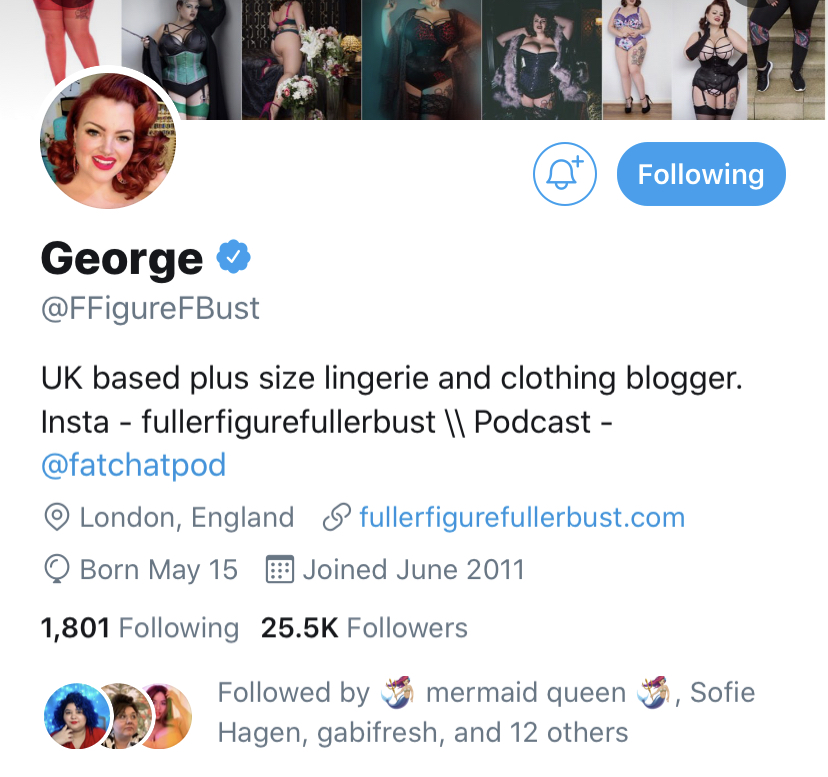The image size is (828, 777).
Task: Open the @fatchatpod mention link
Action: coord(134,465)
